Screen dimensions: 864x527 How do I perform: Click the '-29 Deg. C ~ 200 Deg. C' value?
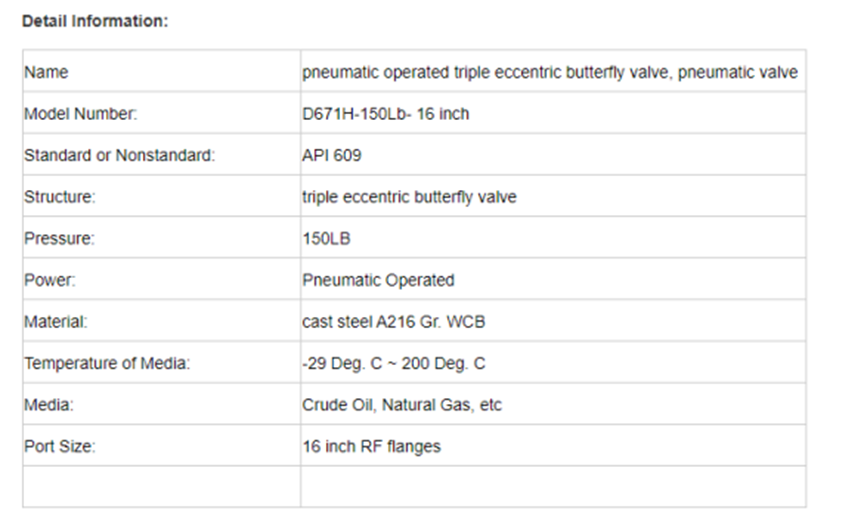point(393,364)
